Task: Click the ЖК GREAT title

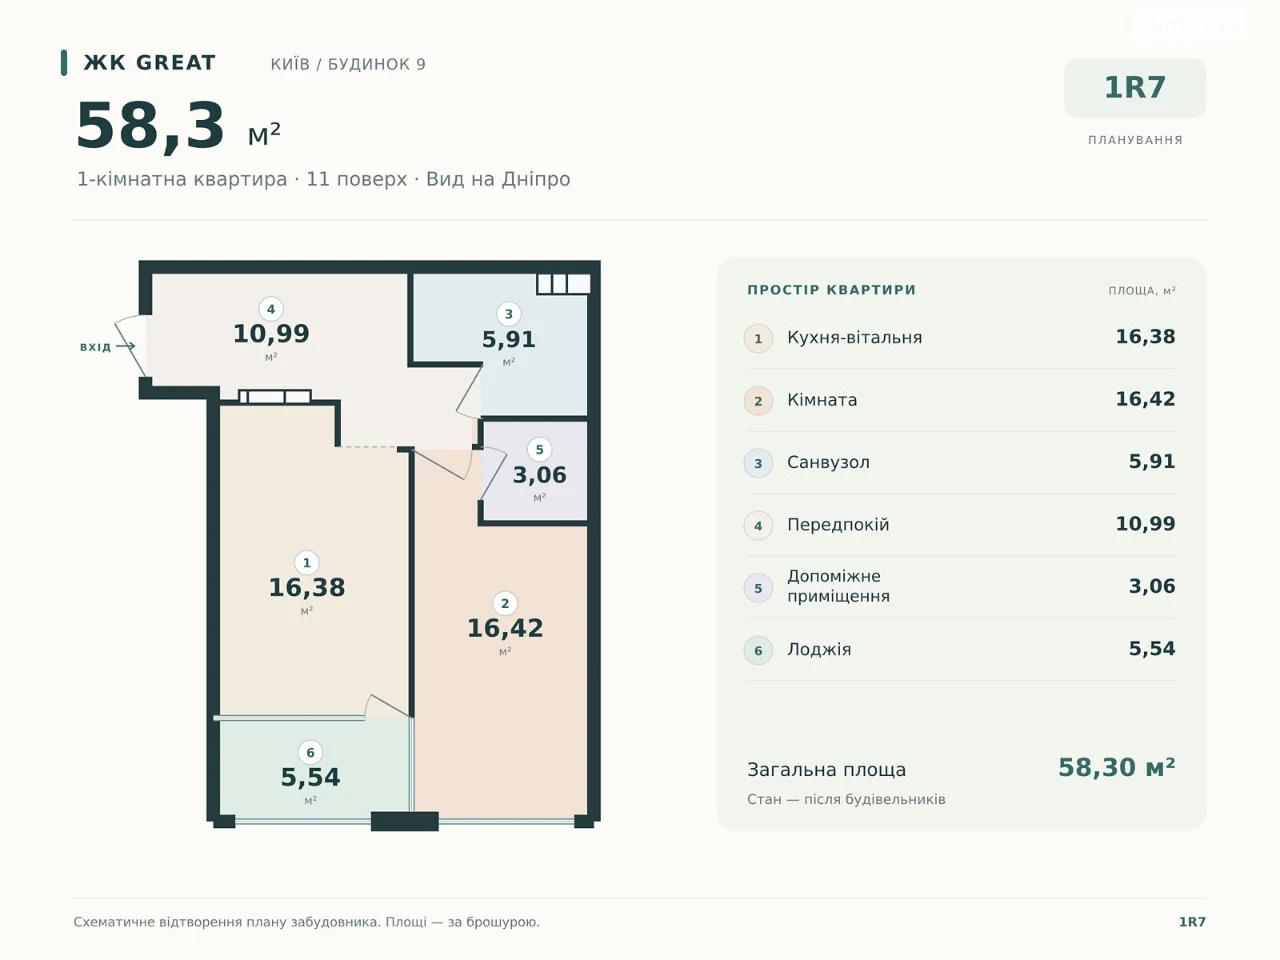Action: 149,63
